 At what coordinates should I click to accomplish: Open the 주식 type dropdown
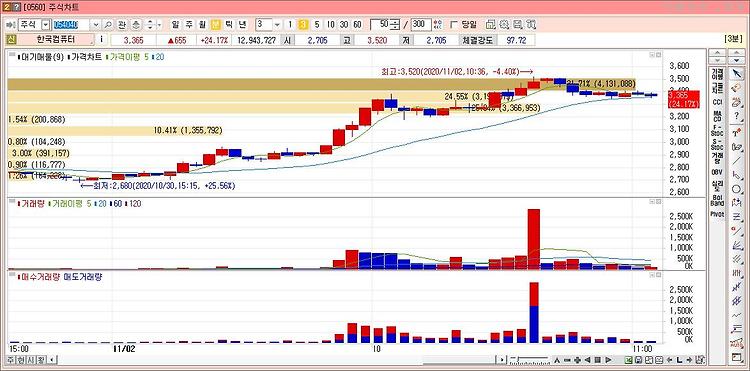pos(45,24)
